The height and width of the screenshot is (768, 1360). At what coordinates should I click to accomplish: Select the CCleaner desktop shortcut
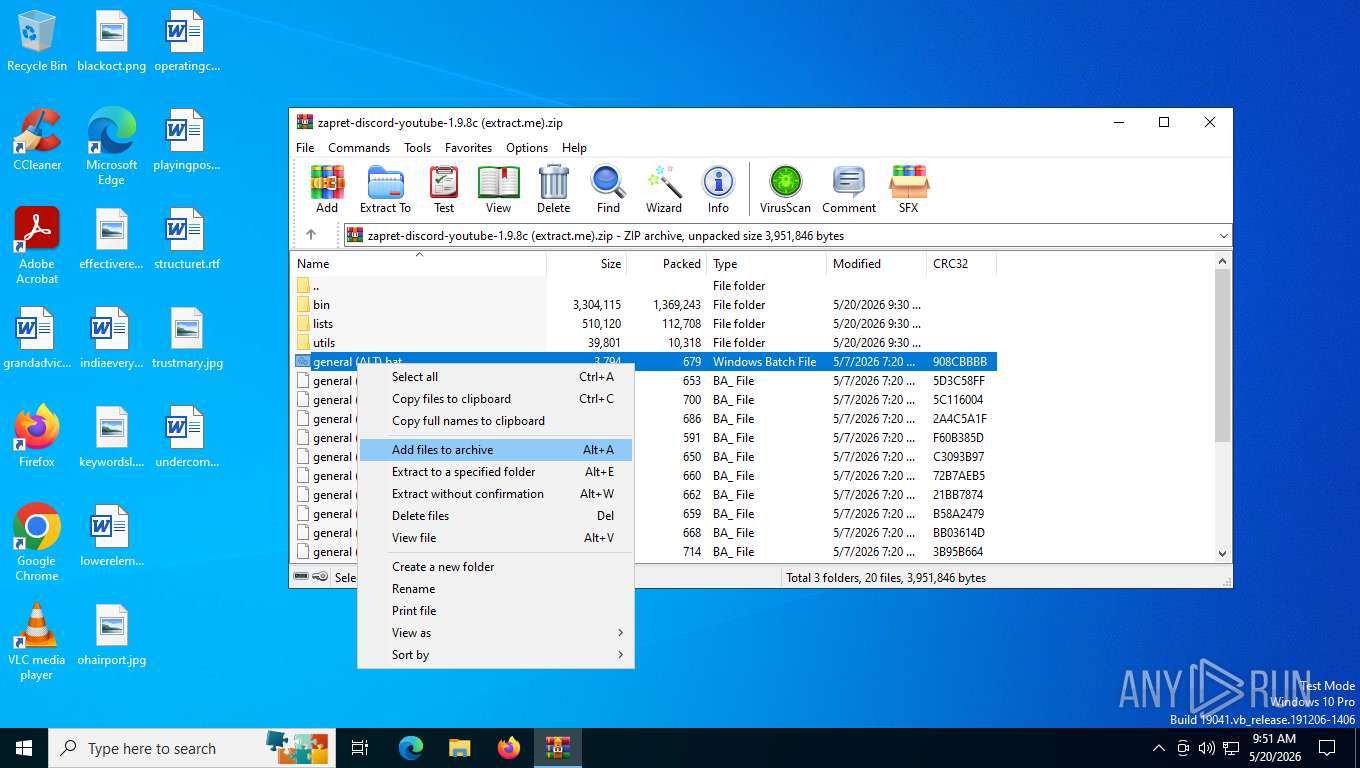37,140
